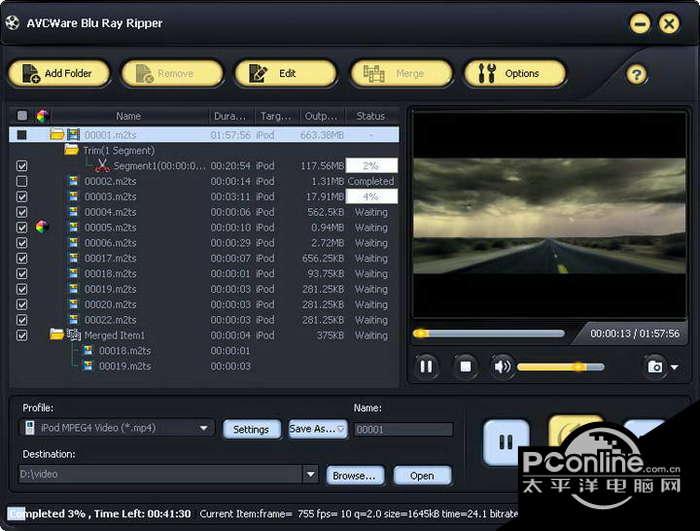Click the video file icon of 00004.m2ts
Viewport: 700px width, 531px height.
click(73, 212)
